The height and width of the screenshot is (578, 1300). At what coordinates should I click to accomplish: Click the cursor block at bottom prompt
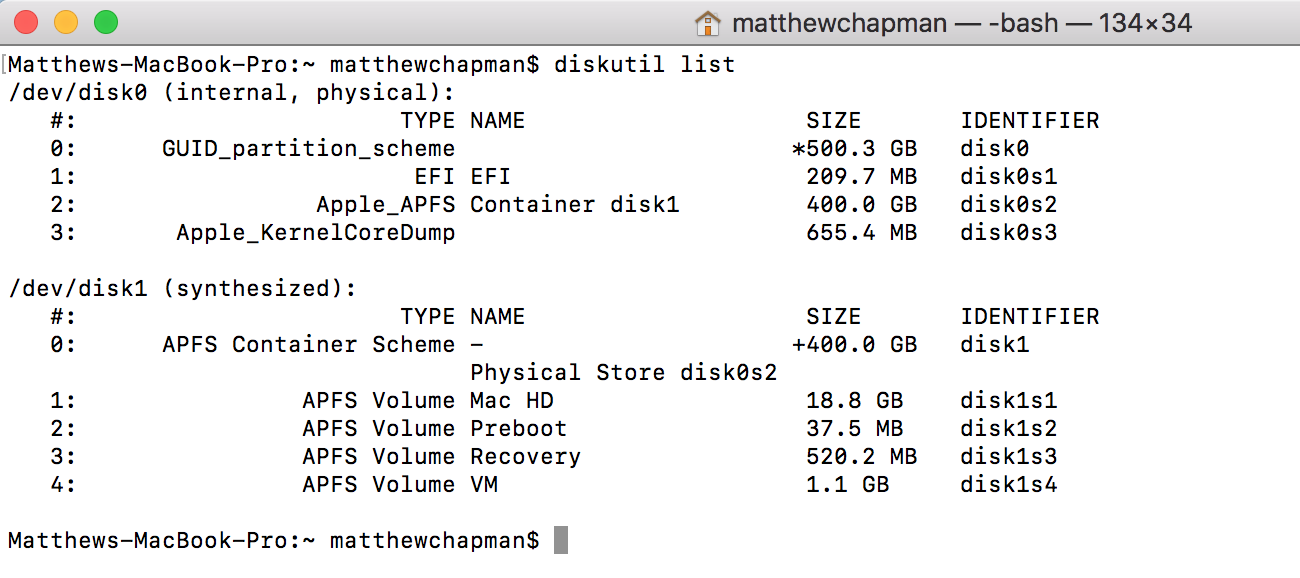[561, 540]
